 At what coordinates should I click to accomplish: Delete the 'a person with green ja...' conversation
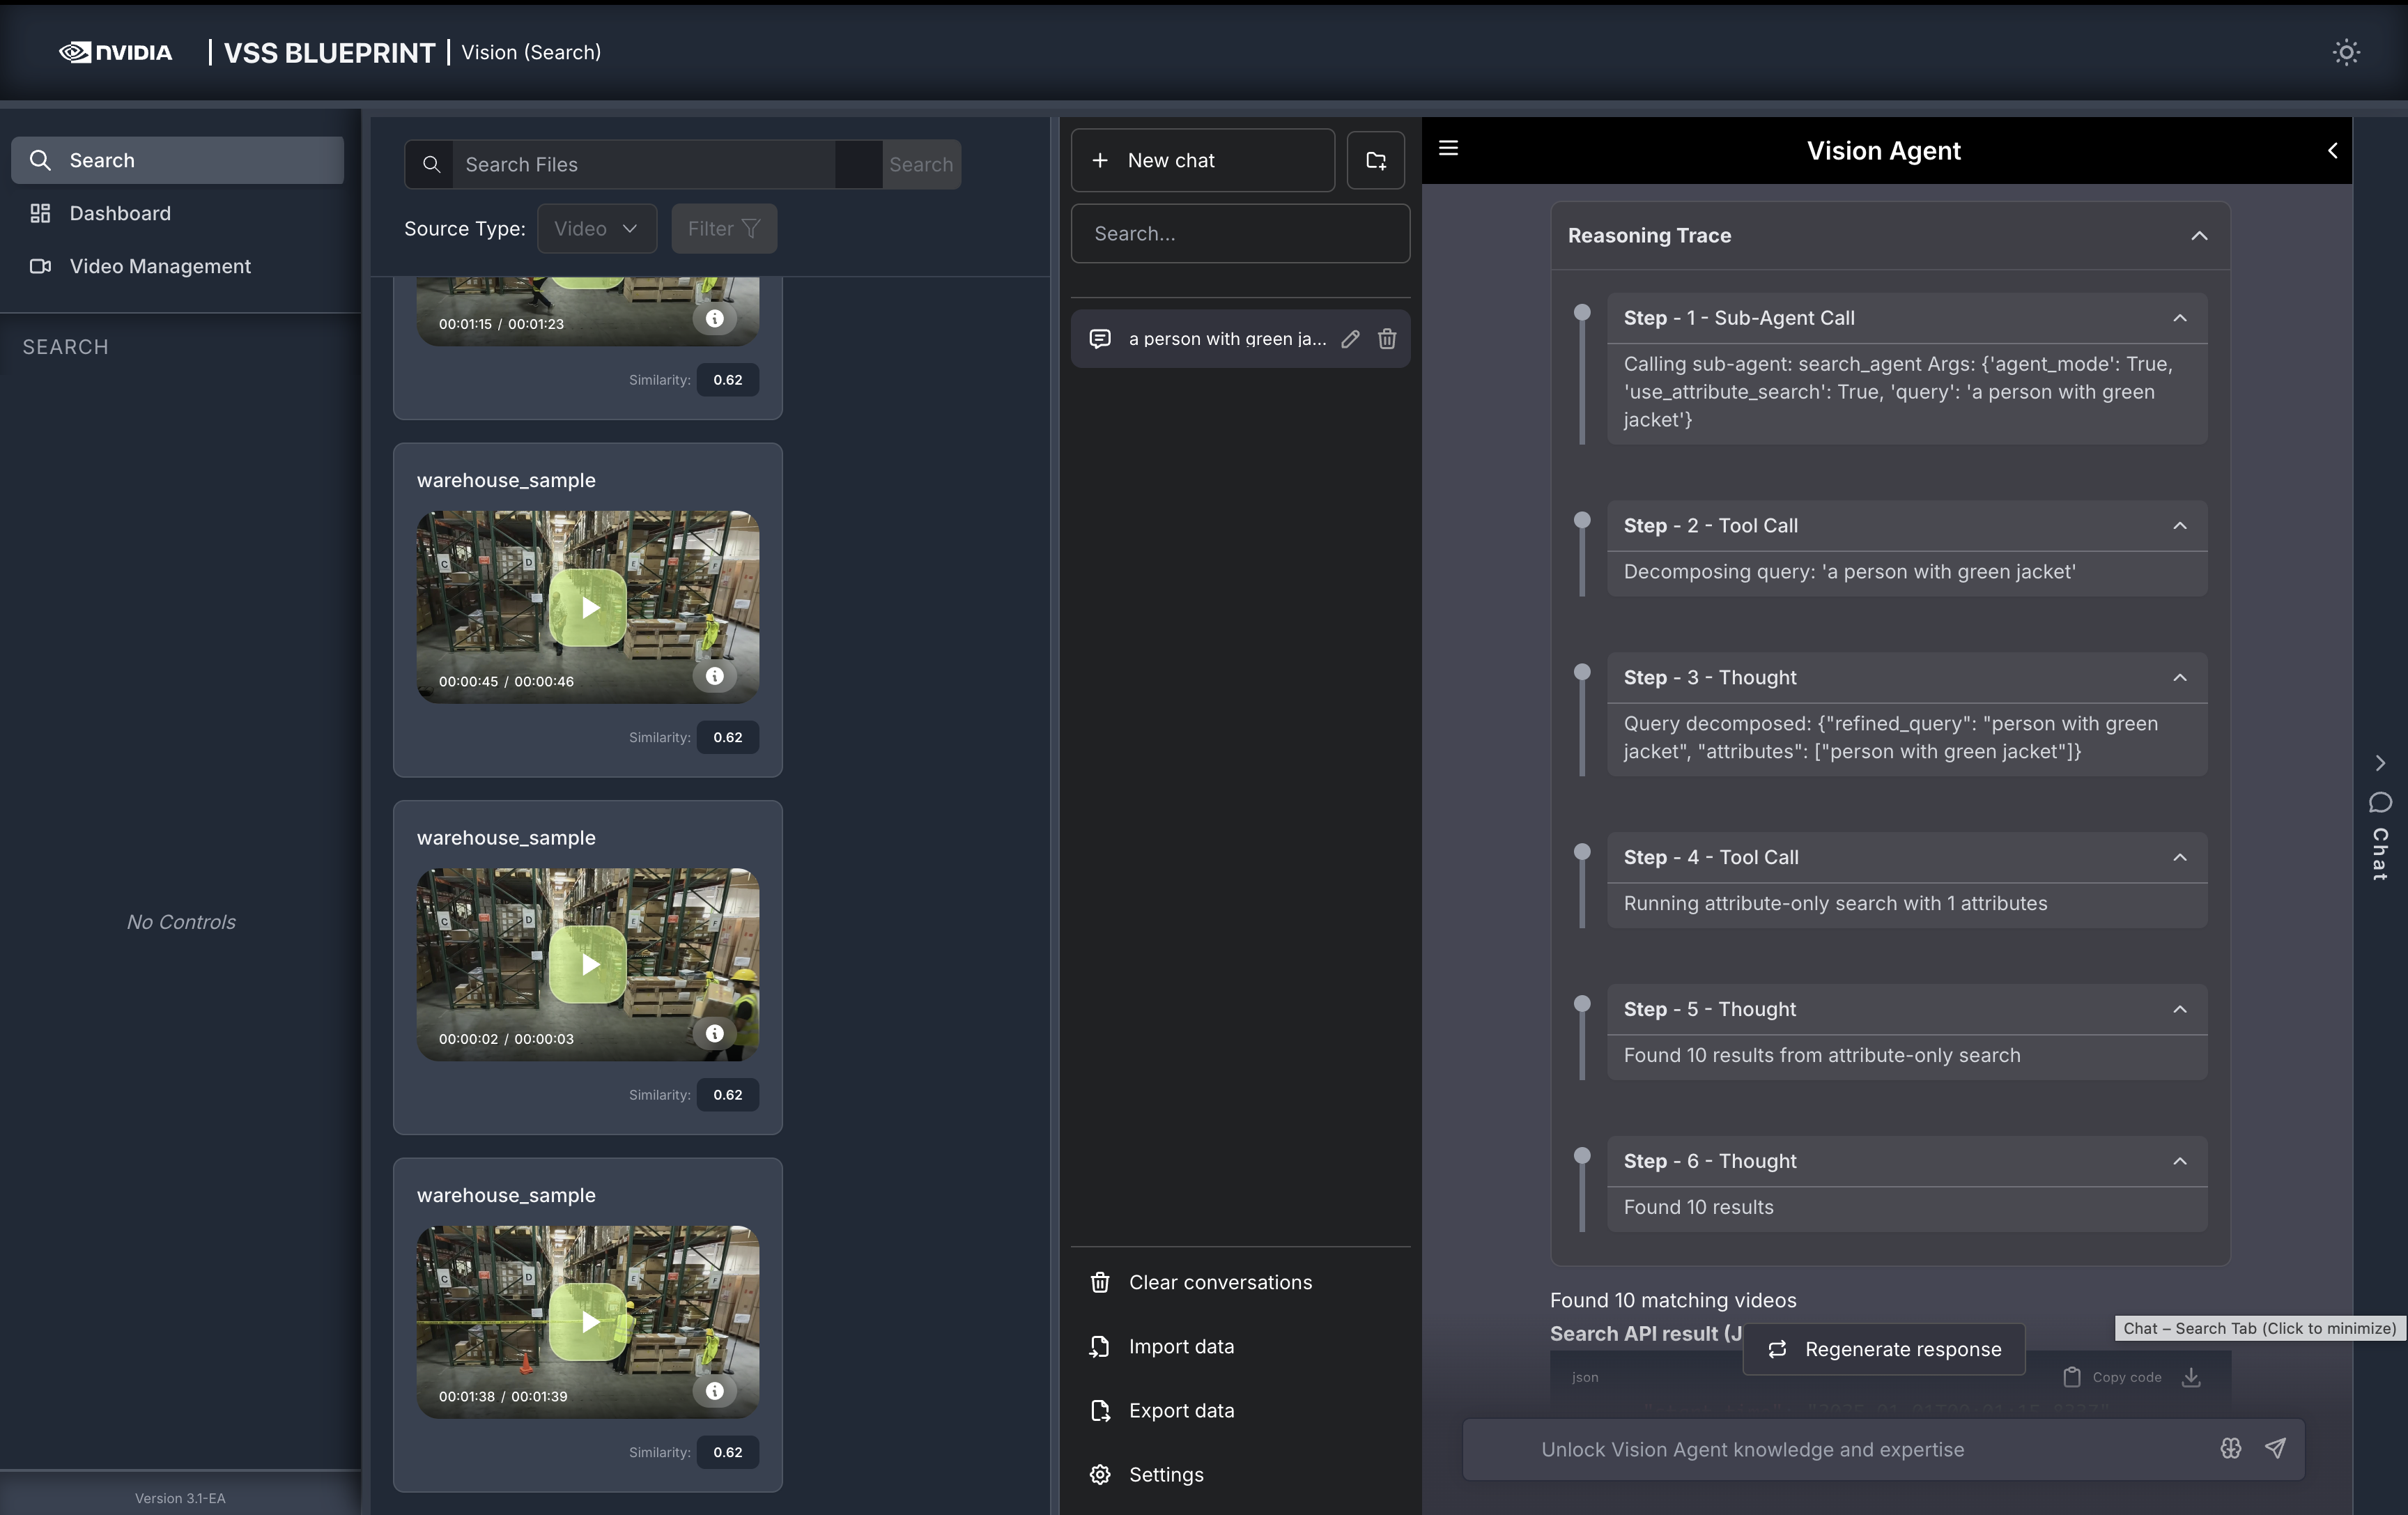pos(1386,339)
